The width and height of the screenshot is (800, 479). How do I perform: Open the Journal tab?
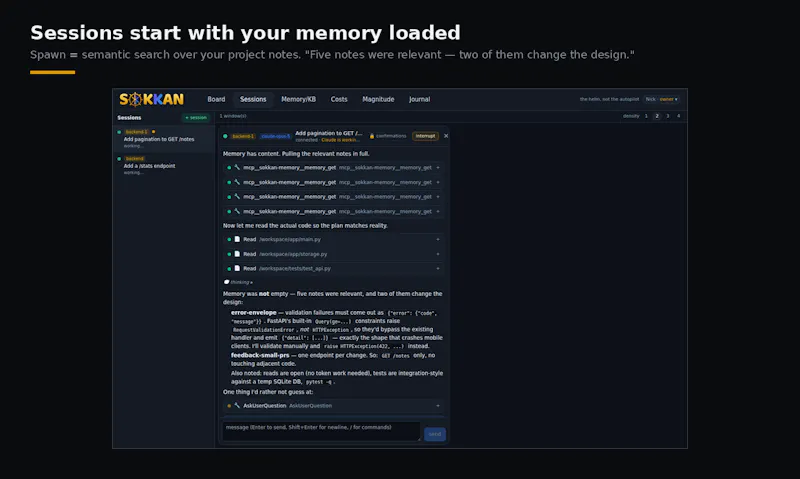(419, 99)
